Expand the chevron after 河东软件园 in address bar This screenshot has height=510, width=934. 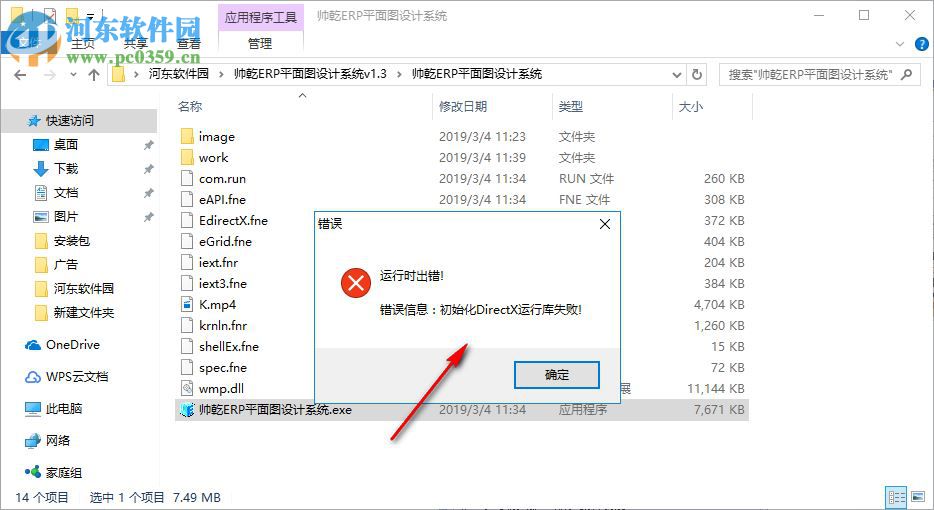pyautogui.click(x=222, y=74)
